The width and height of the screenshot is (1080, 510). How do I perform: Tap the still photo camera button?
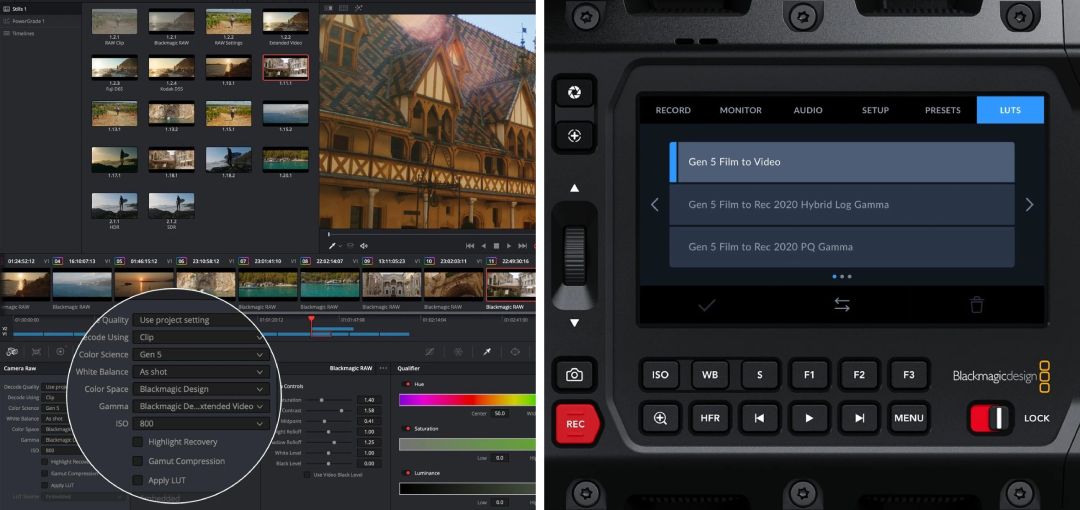coord(574,375)
